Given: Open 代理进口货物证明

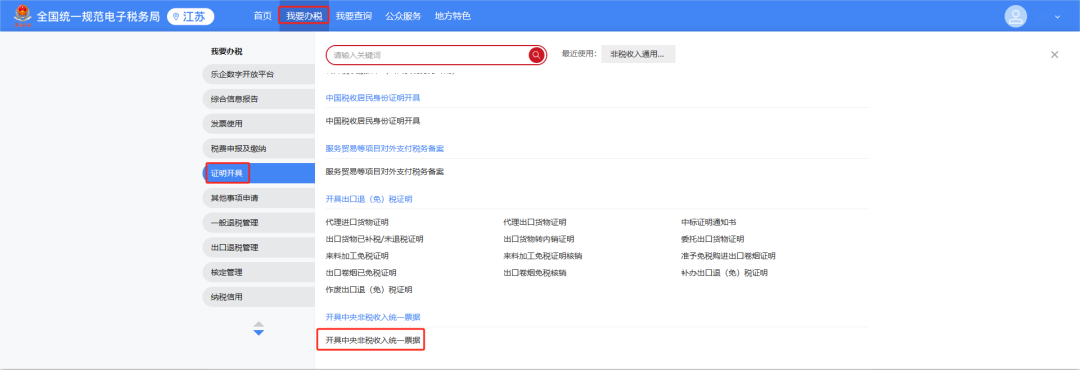Looking at the screenshot, I should (357, 223).
